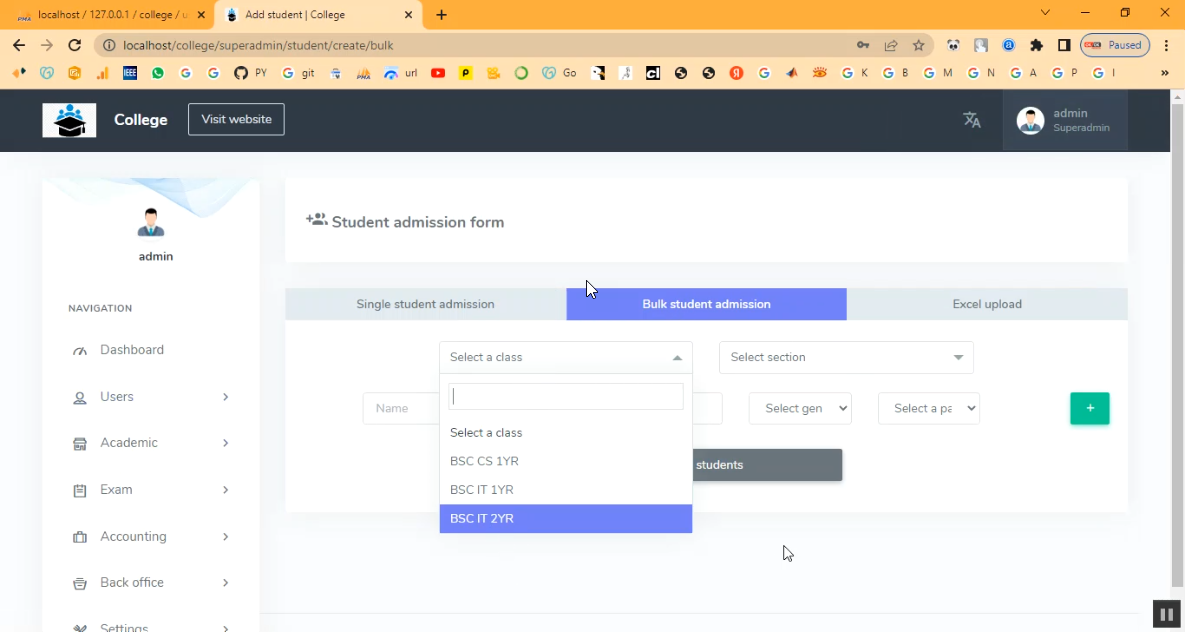Expand the Accounting submenu chevron
Screen dimensions: 1185x632
click(225, 537)
